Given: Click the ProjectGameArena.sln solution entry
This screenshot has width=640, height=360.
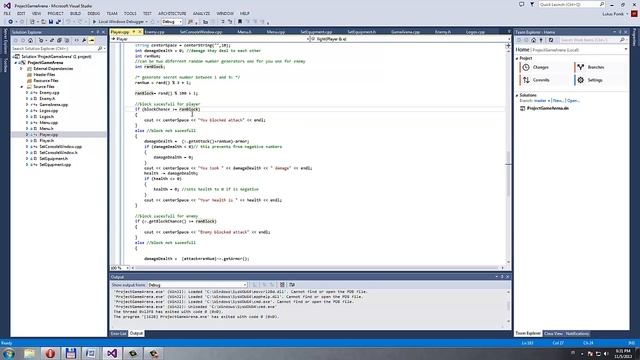Looking at the screenshot, I should (547, 109).
